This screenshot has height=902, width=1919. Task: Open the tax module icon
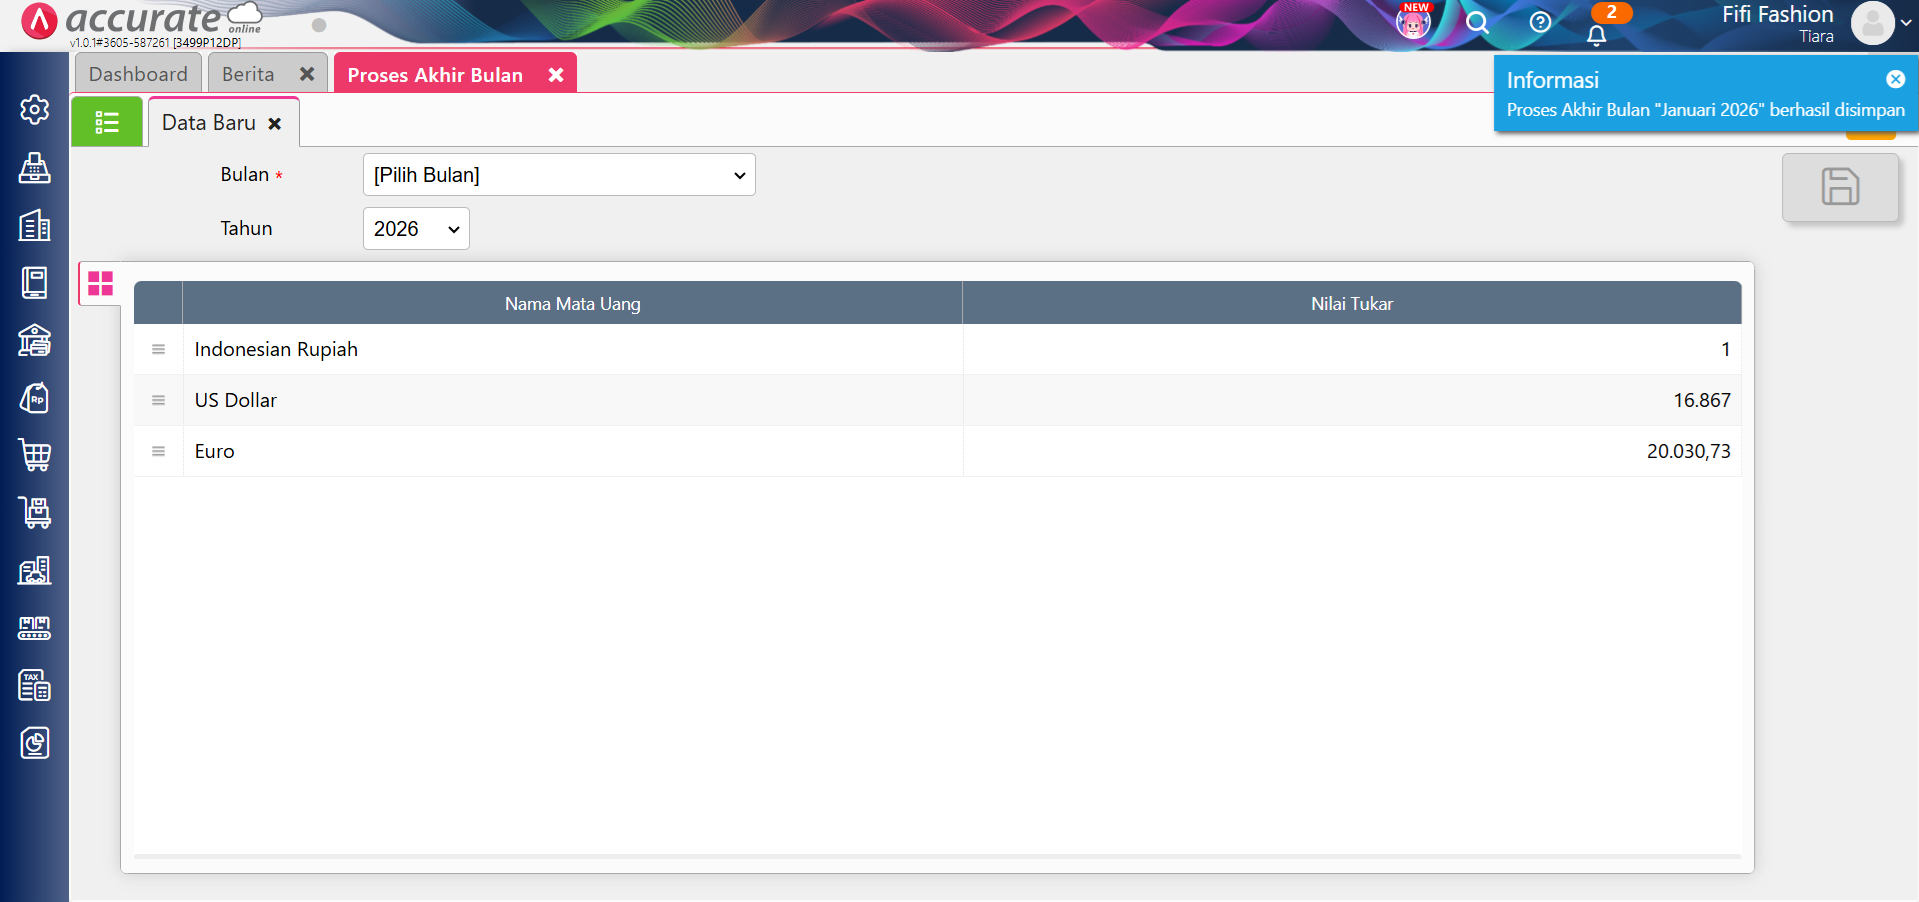click(x=35, y=686)
